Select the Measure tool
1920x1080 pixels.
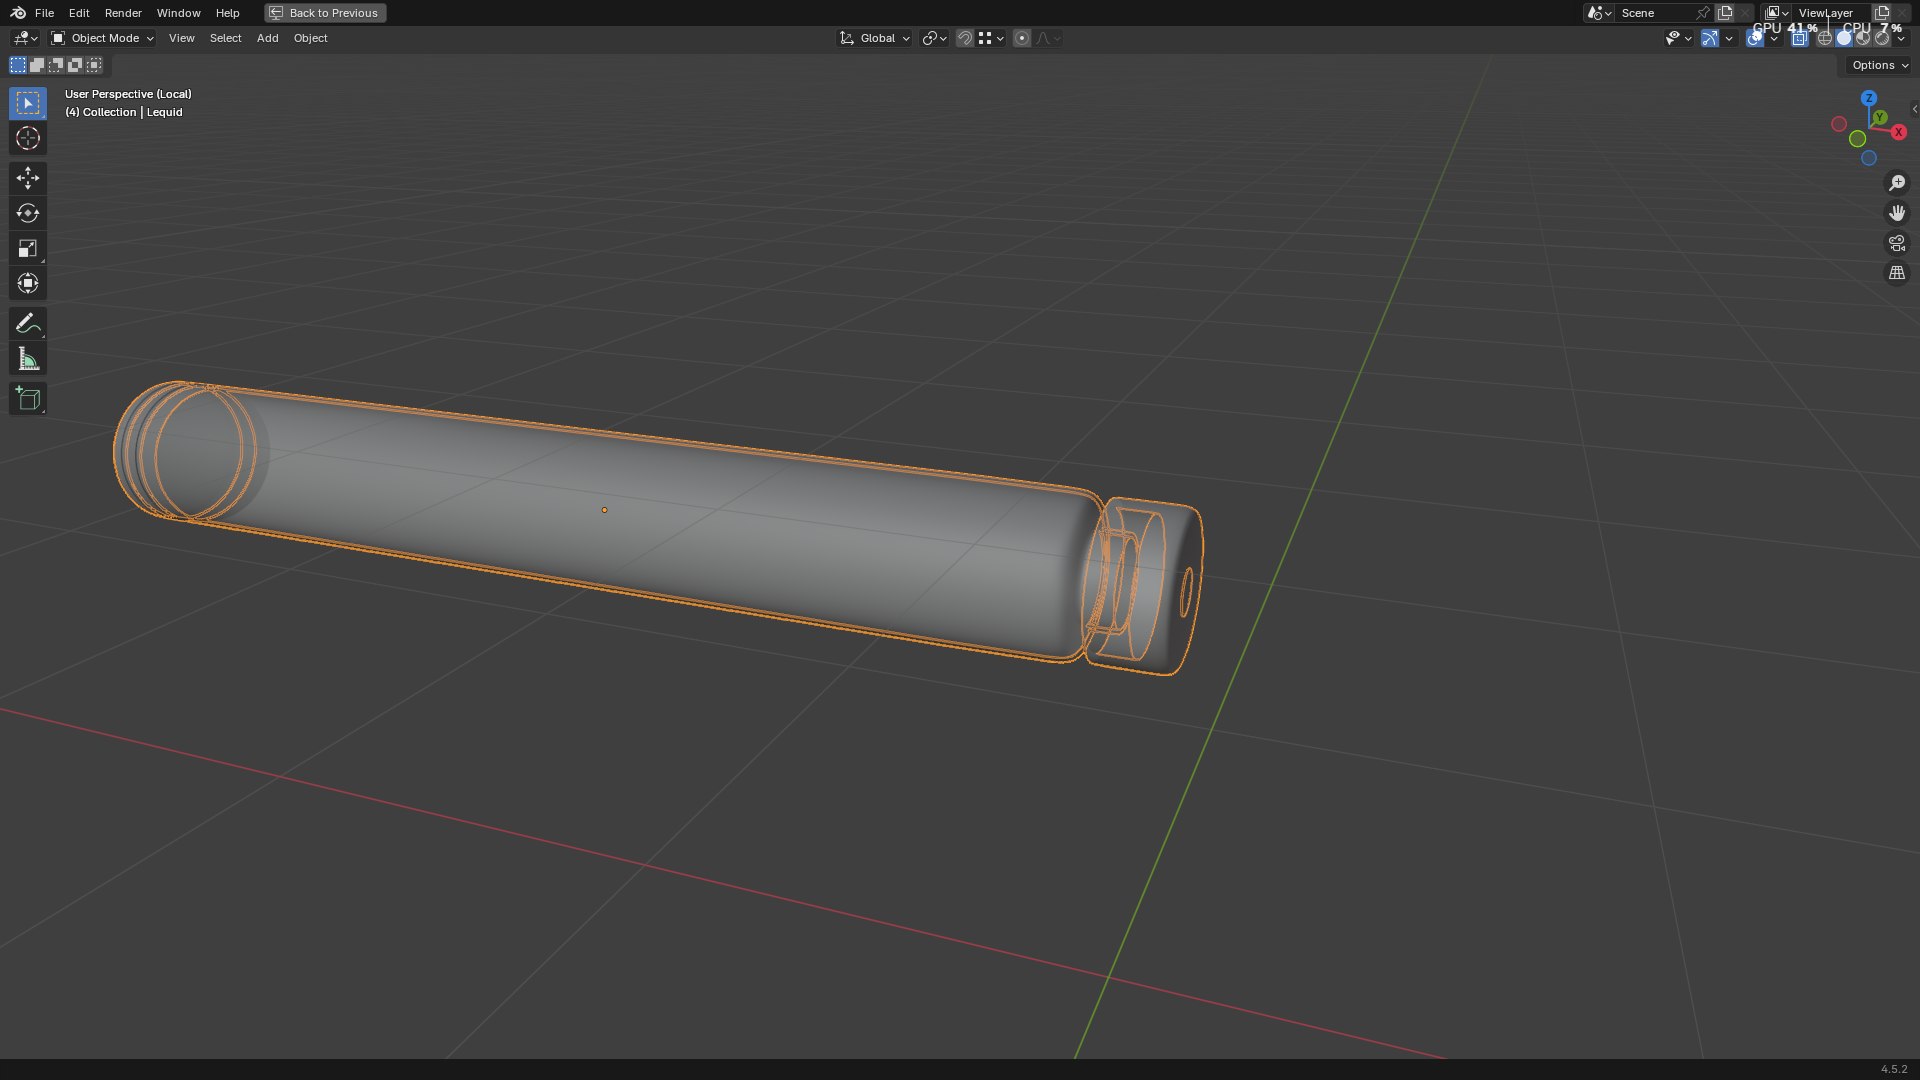click(28, 359)
